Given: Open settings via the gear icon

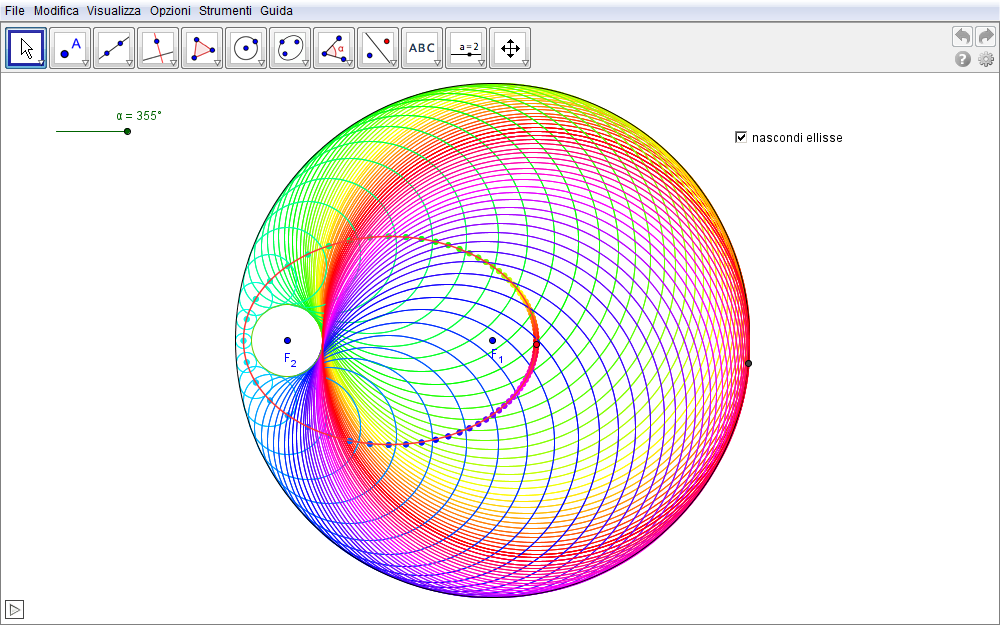Looking at the screenshot, I should (986, 60).
